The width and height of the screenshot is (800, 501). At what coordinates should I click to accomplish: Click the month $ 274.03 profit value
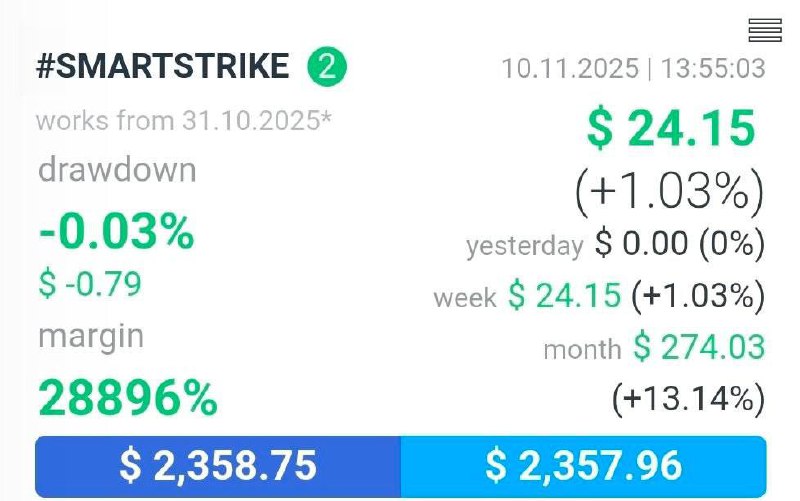tap(699, 348)
